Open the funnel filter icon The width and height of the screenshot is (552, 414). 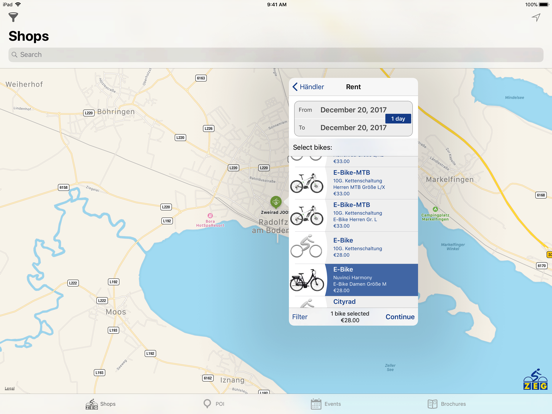[x=13, y=17]
